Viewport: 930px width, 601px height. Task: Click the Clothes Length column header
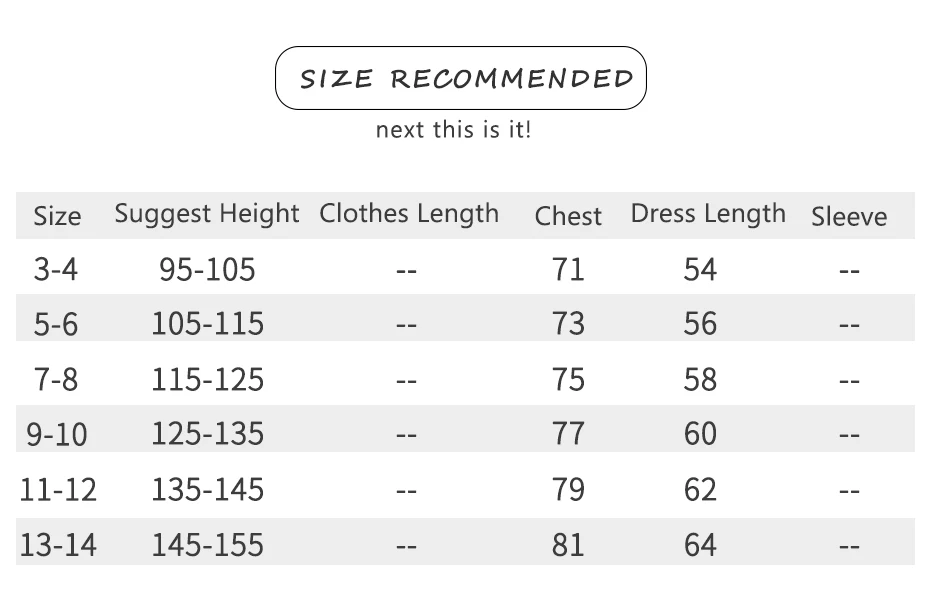point(409,214)
